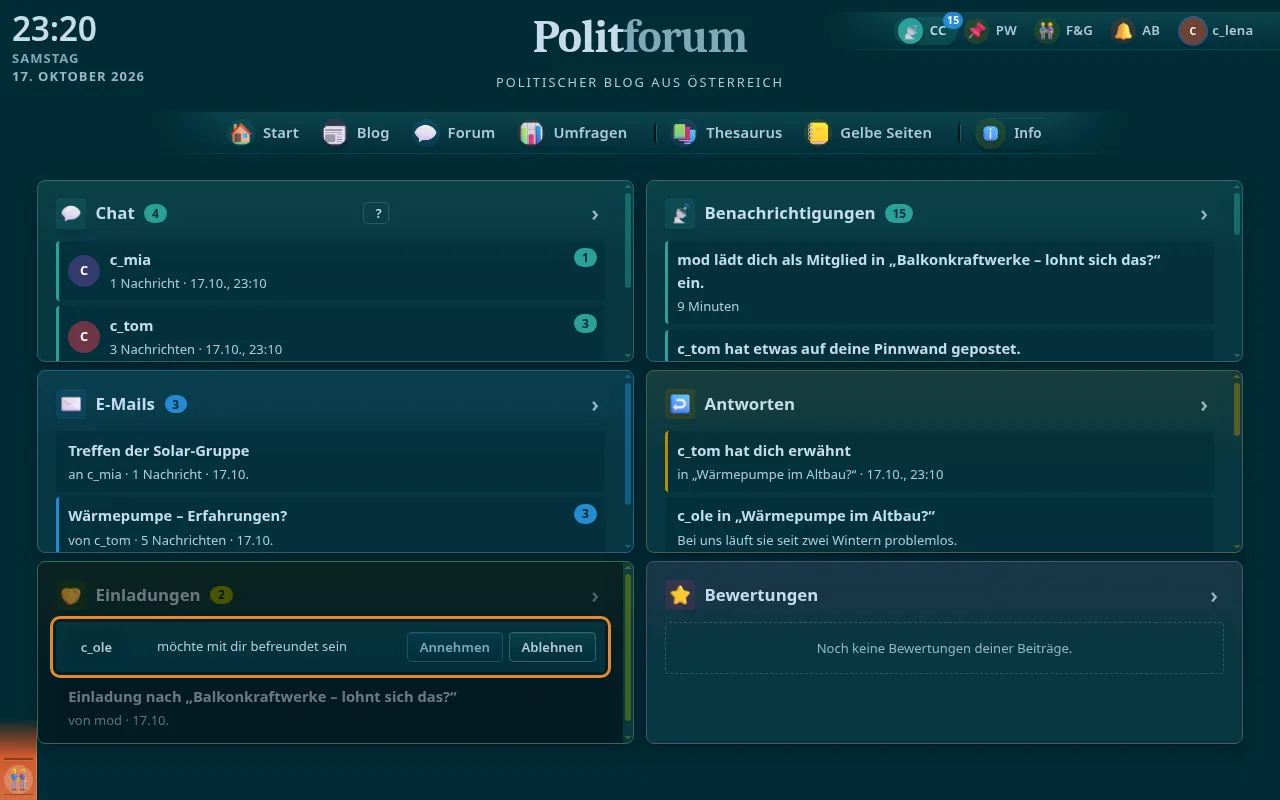Image resolution: width=1280 pixels, height=800 pixels.
Task: Accept c_ole's friend request with Annehmen
Action: (x=454, y=647)
